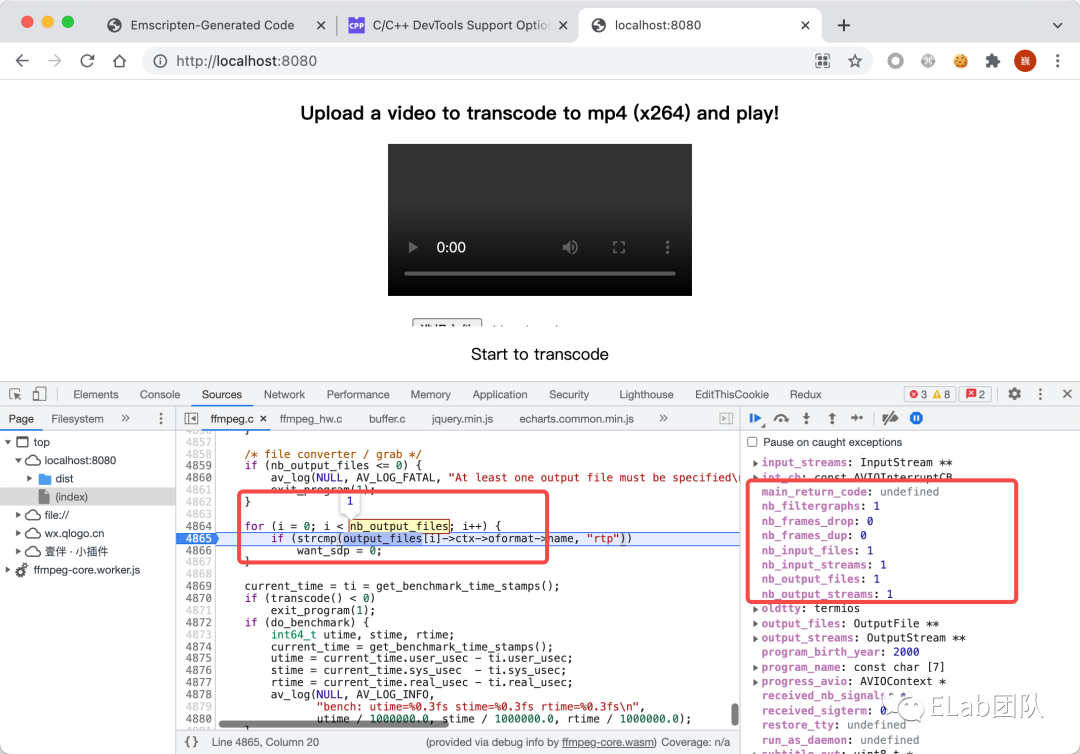Go to browser home page
The image size is (1080, 754).
tap(119, 61)
